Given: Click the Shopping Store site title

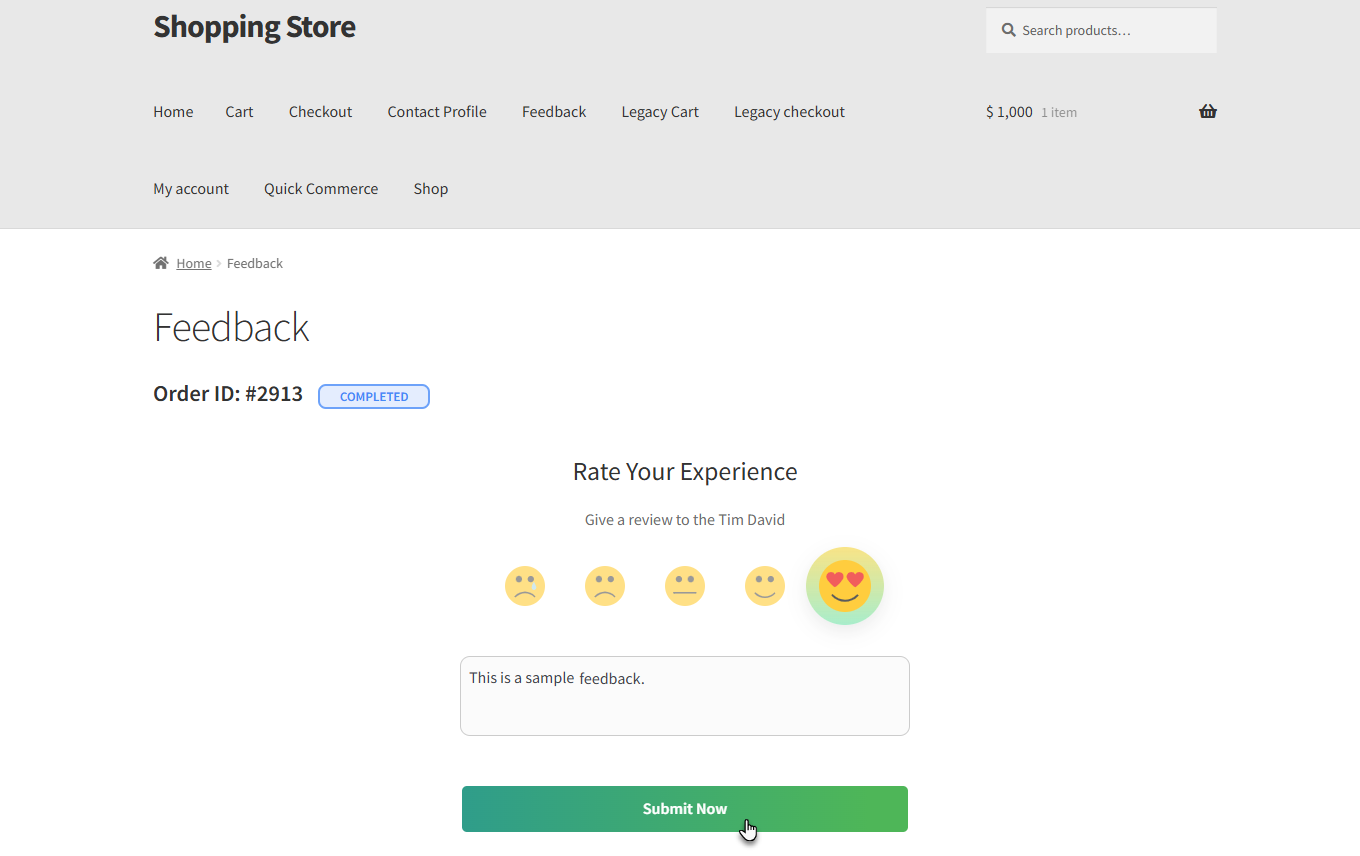Looking at the screenshot, I should (x=254, y=27).
